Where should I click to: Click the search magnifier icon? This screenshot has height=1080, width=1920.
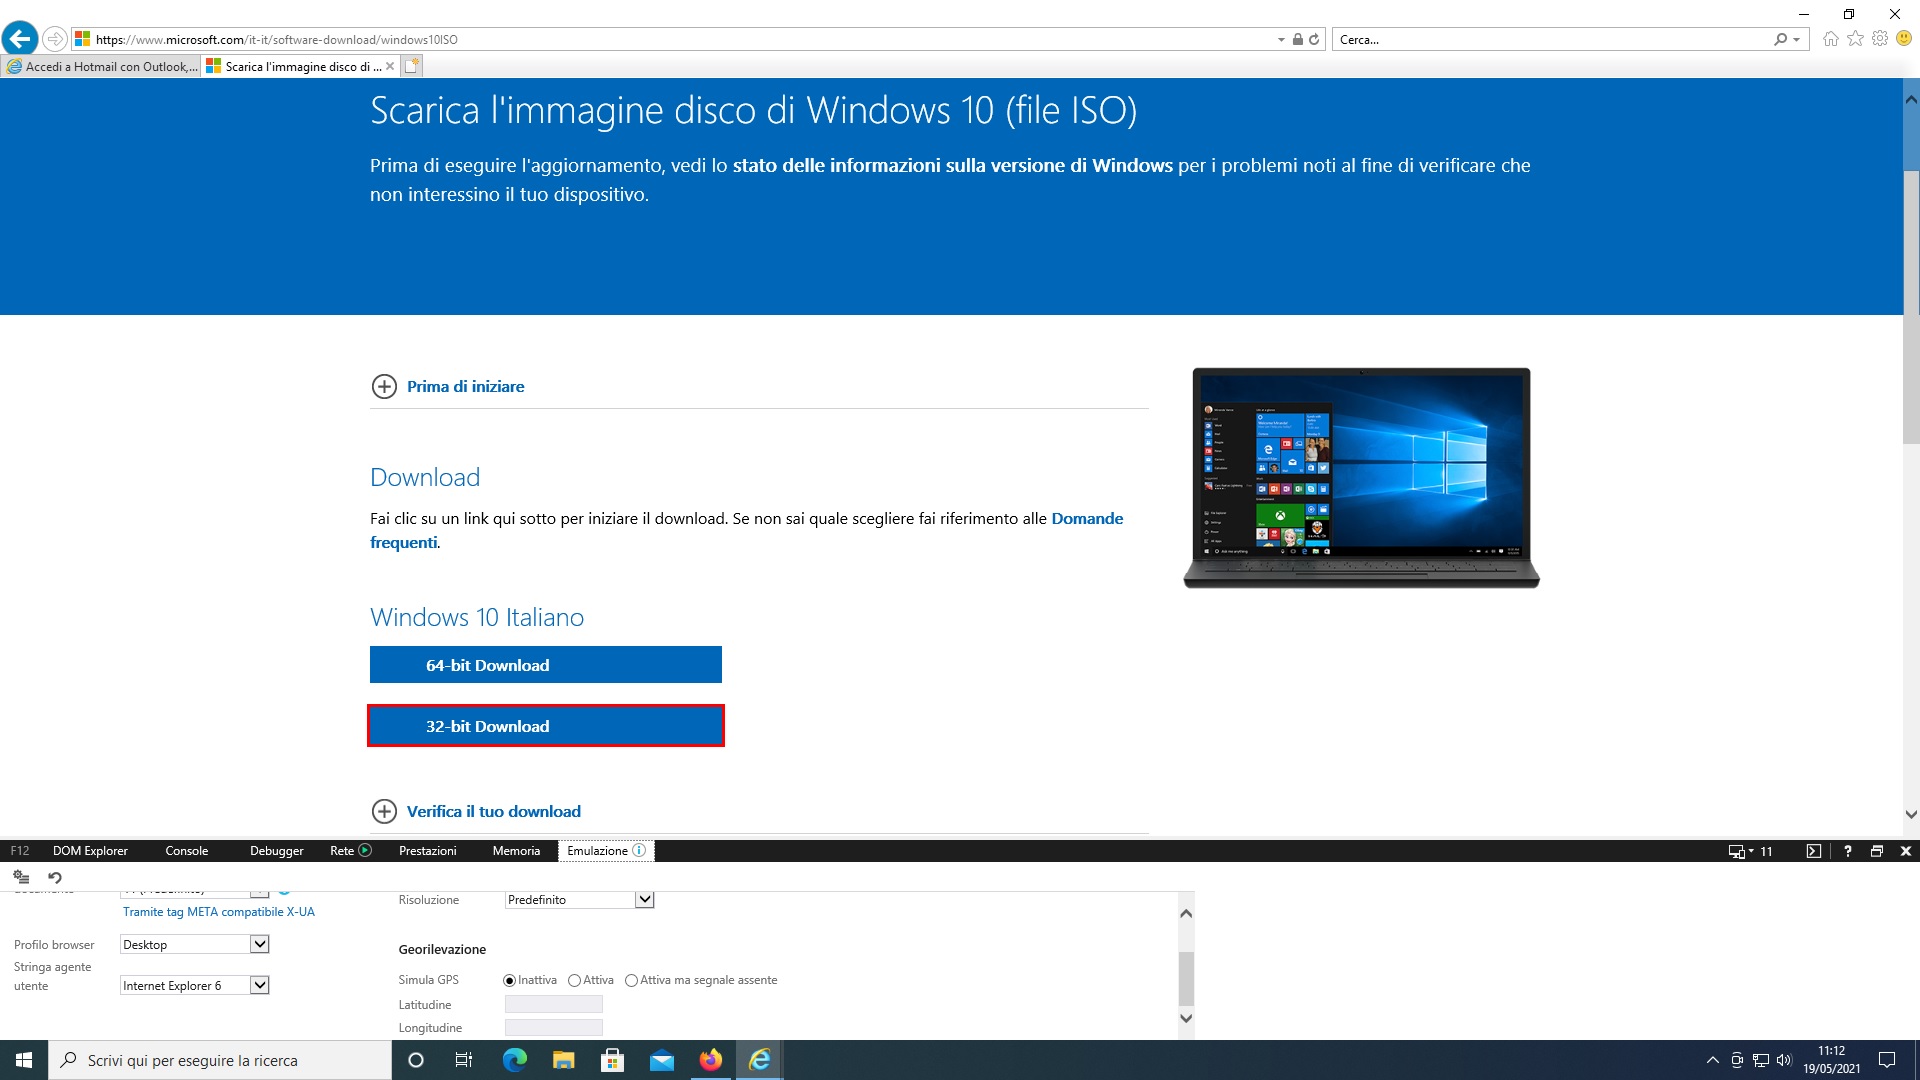tap(1780, 39)
